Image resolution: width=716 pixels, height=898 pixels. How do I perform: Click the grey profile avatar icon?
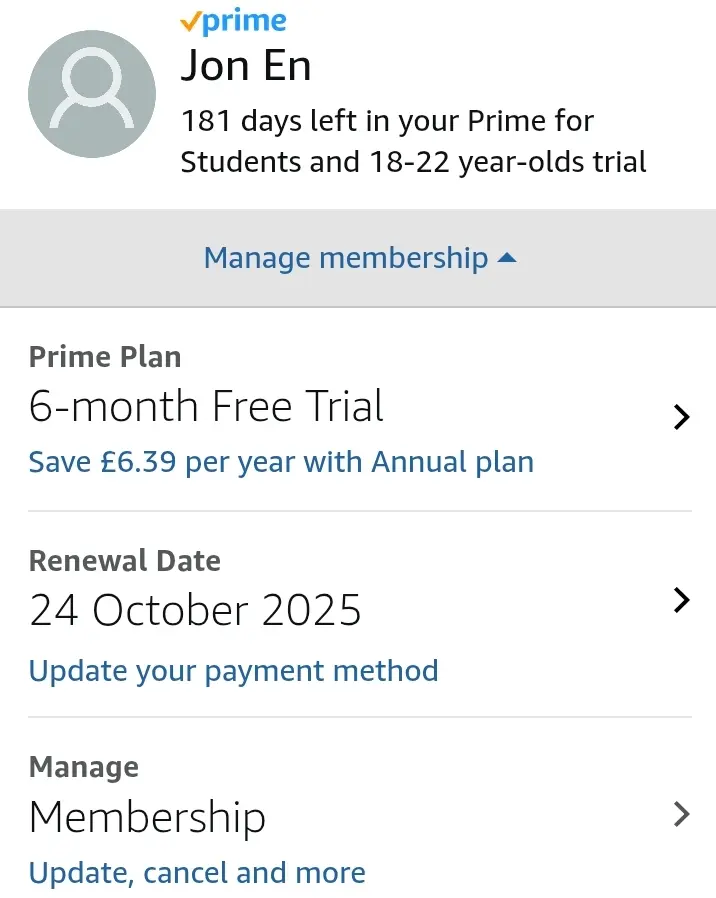click(x=92, y=94)
